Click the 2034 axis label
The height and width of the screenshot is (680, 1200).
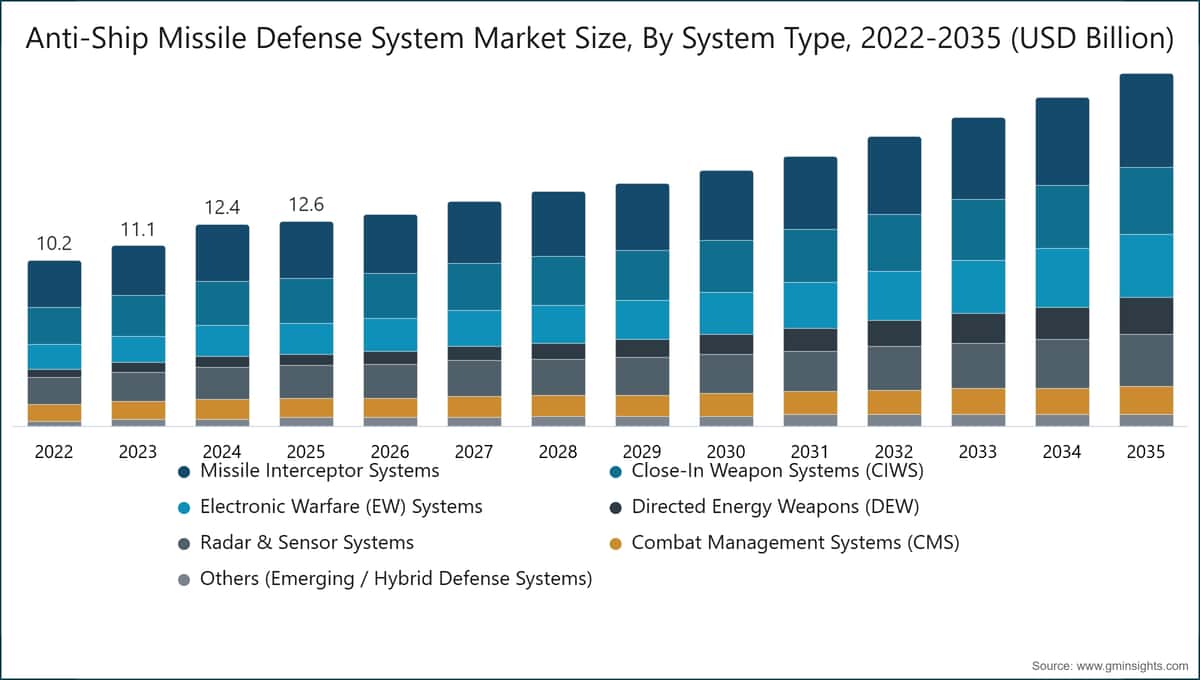(1062, 452)
